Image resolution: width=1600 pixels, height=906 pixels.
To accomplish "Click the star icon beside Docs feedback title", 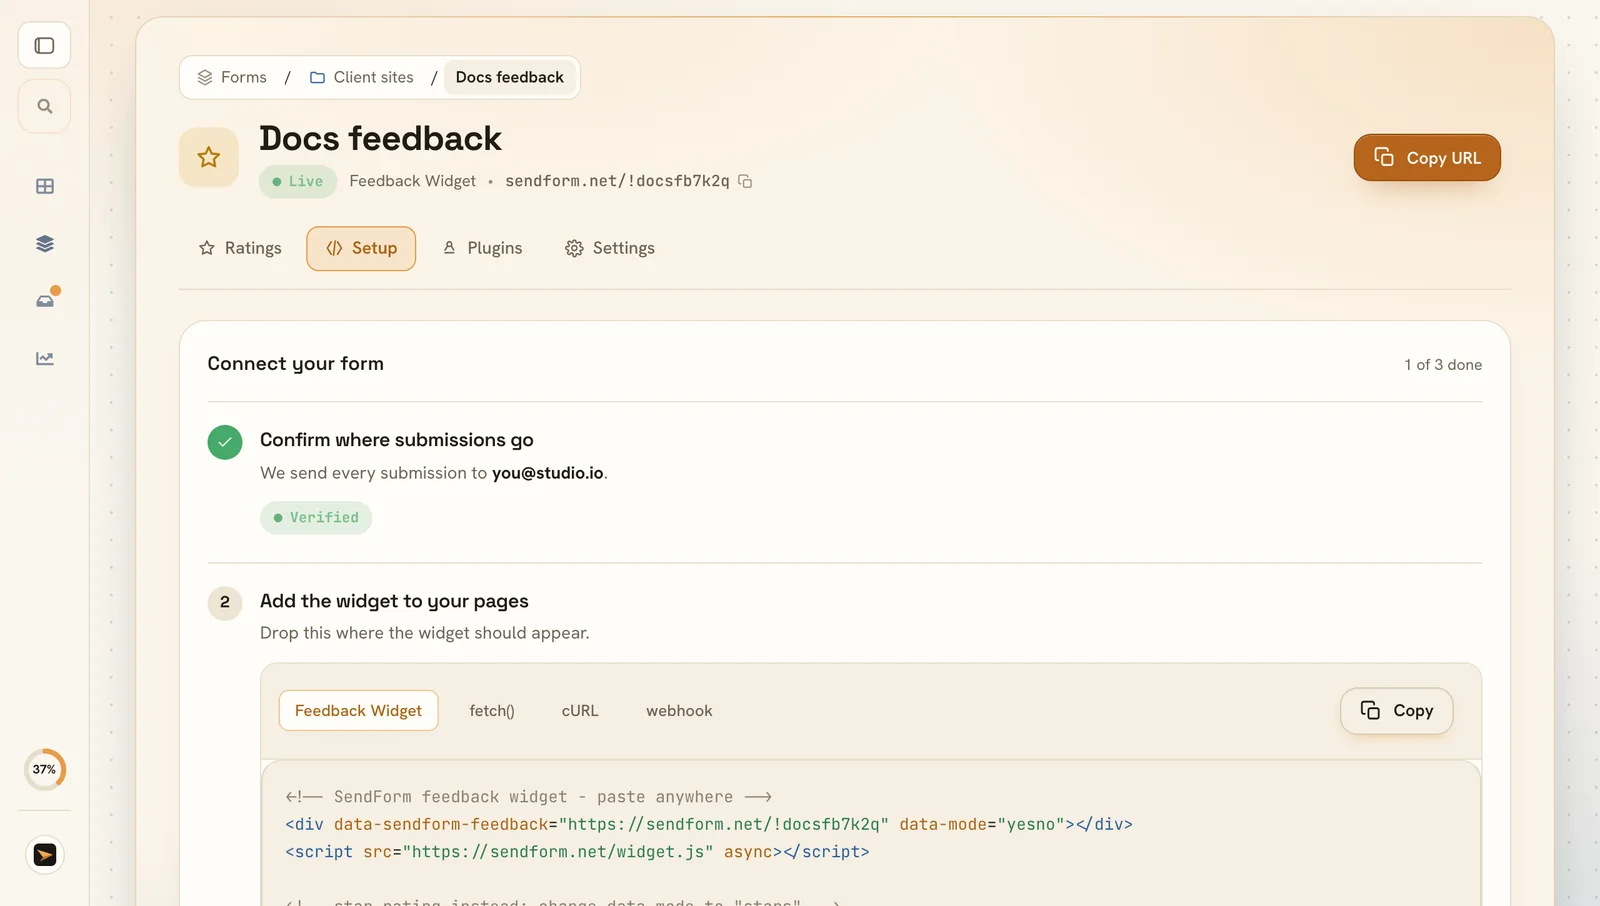I will click(x=209, y=157).
